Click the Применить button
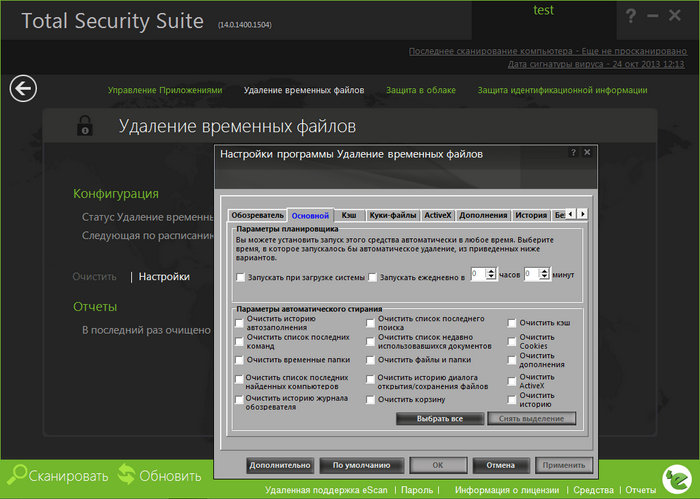 point(564,465)
